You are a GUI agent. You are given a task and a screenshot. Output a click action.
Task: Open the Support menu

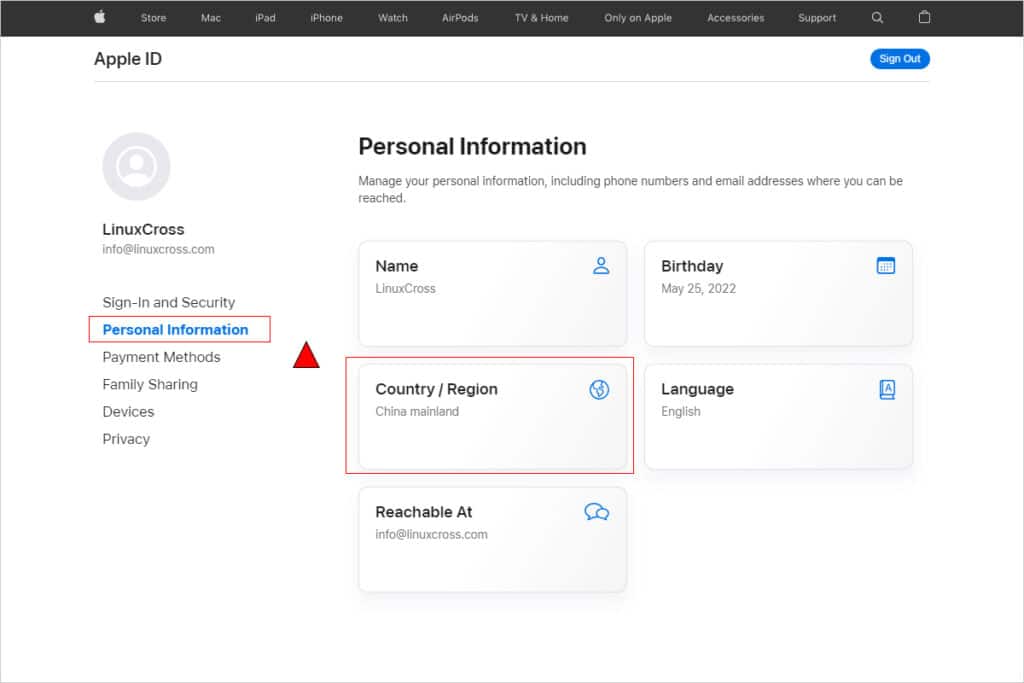(x=817, y=18)
